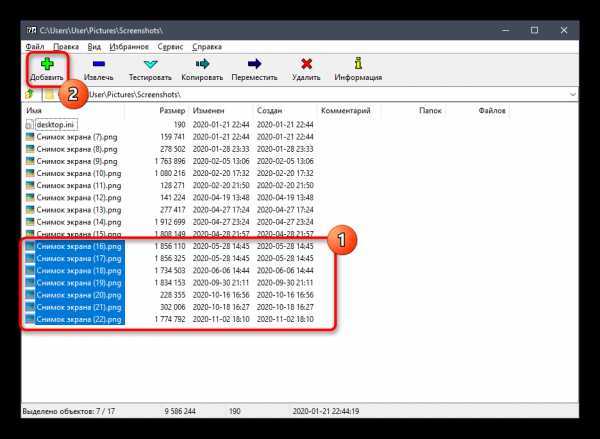The width and height of the screenshot is (600, 439).
Task: Click size value 159 741
Action: (172, 137)
